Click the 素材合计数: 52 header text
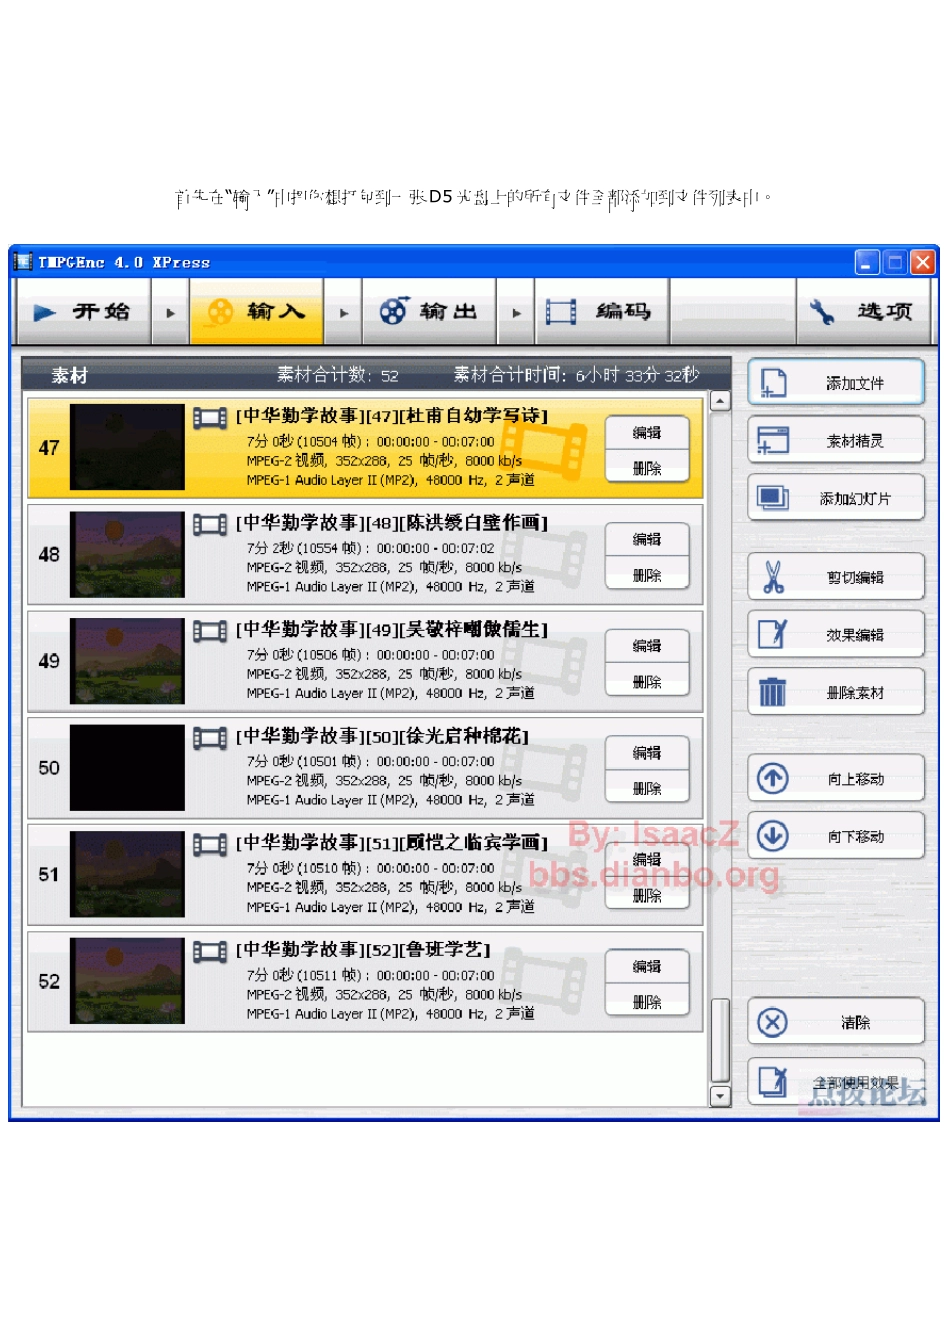 (x=337, y=375)
